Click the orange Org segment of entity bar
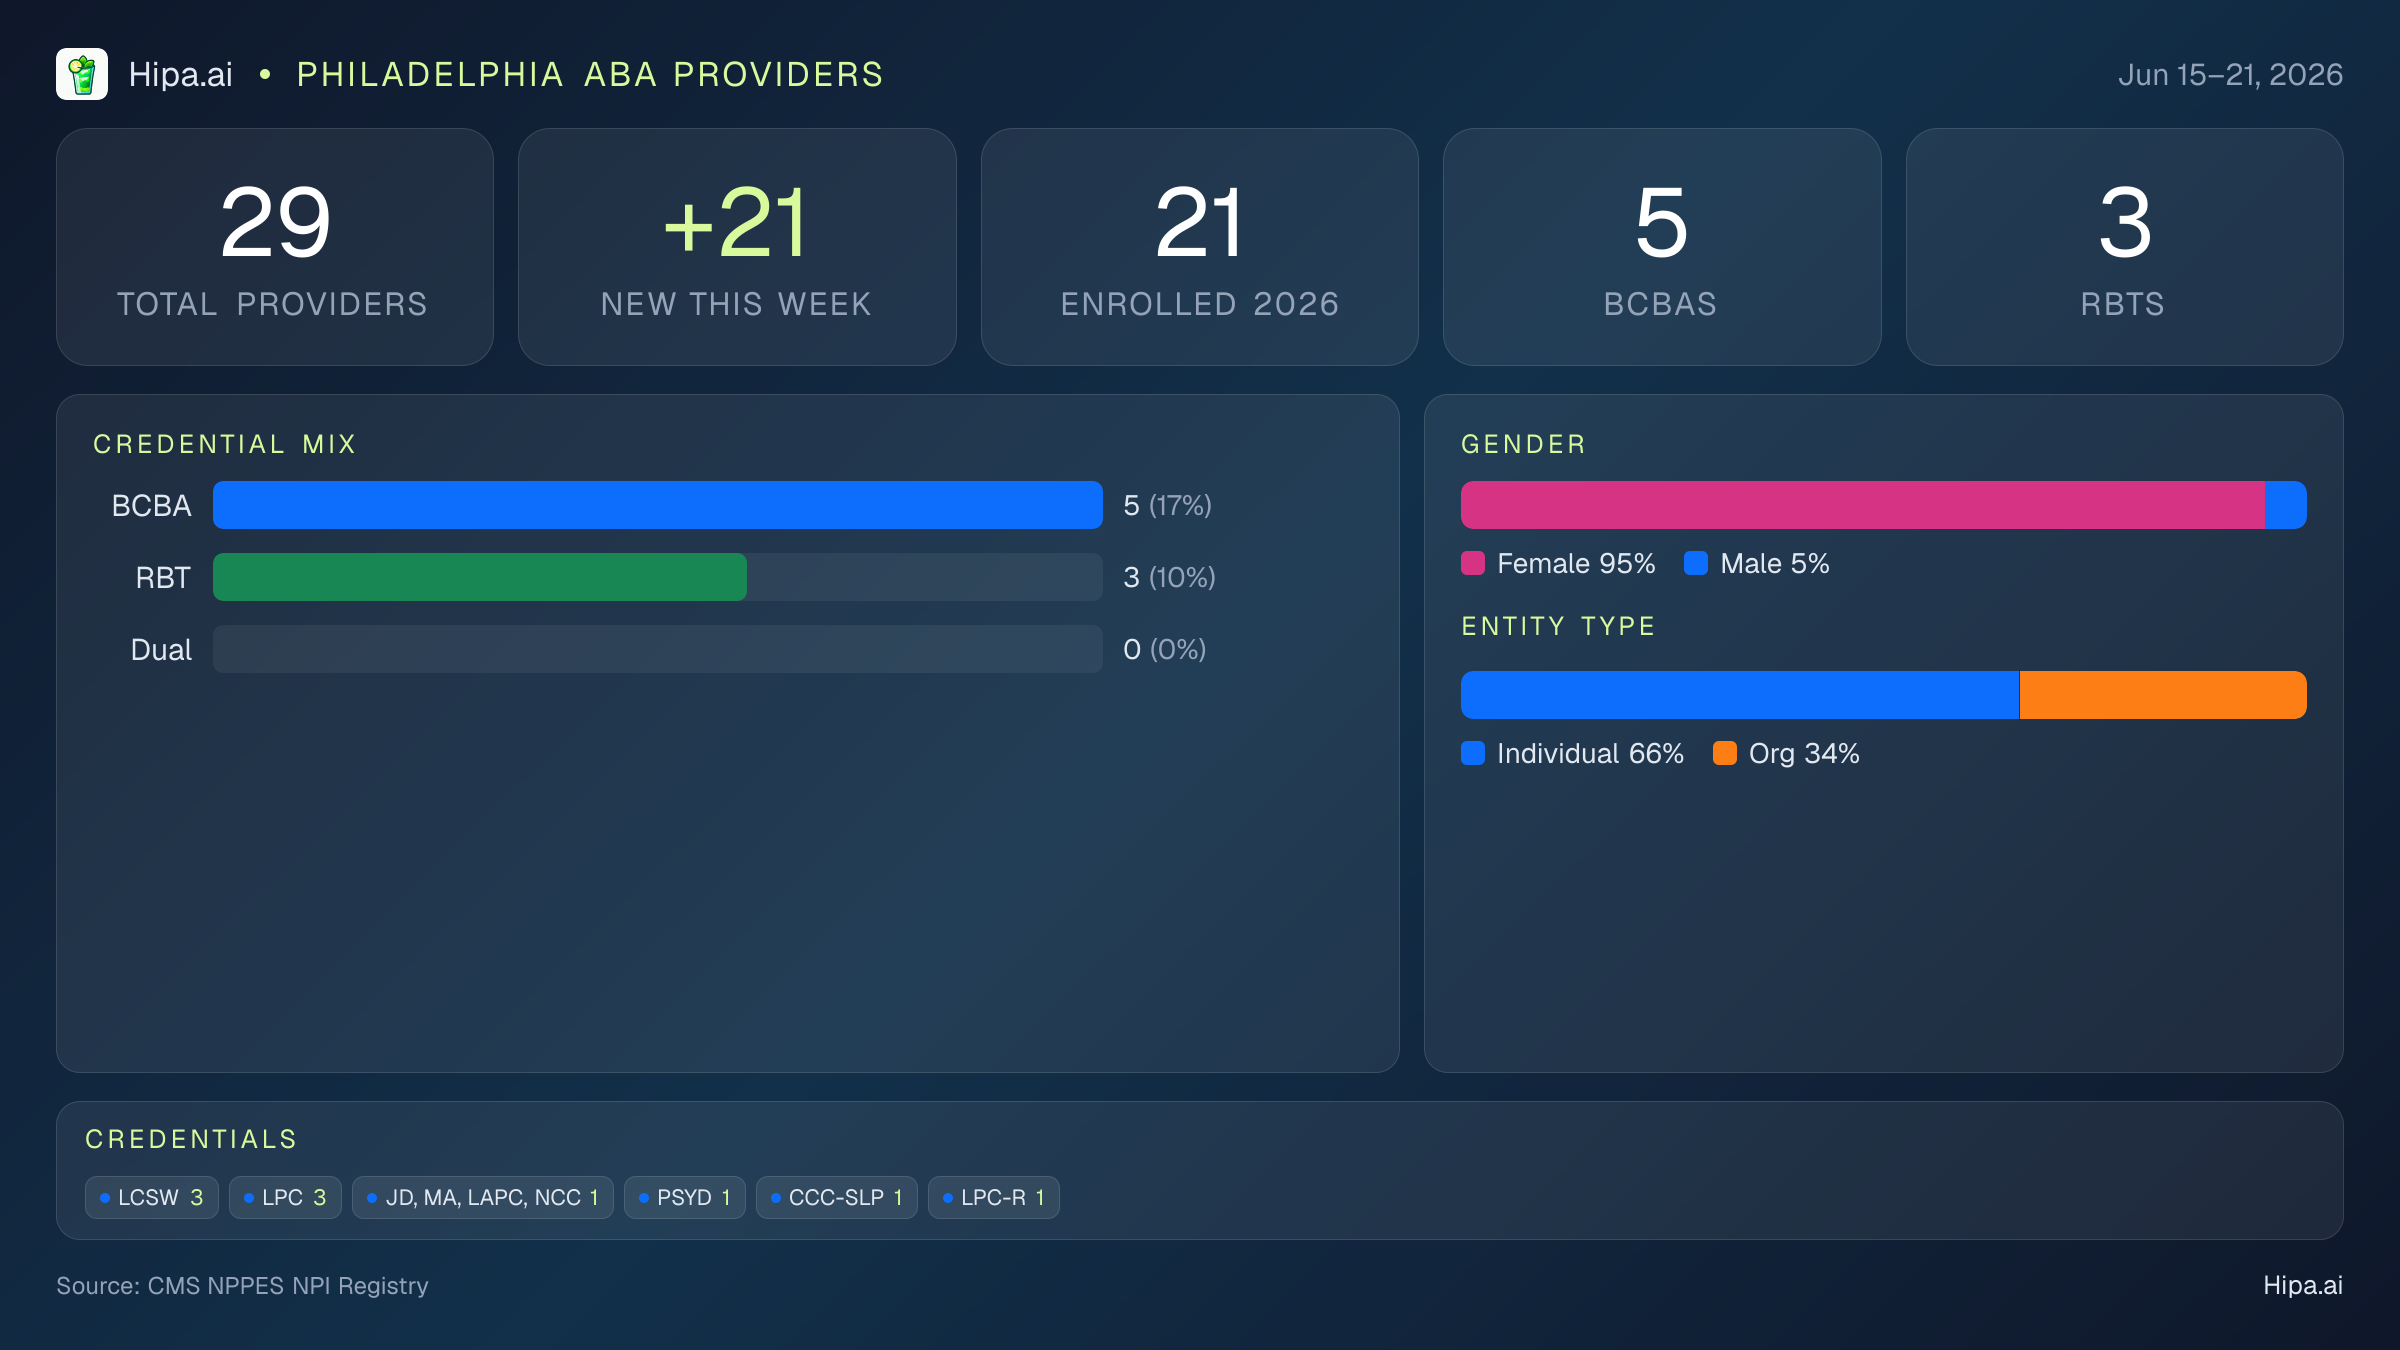The width and height of the screenshot is (2400, 1350). pyautogui.click(x=2163, y=695)
